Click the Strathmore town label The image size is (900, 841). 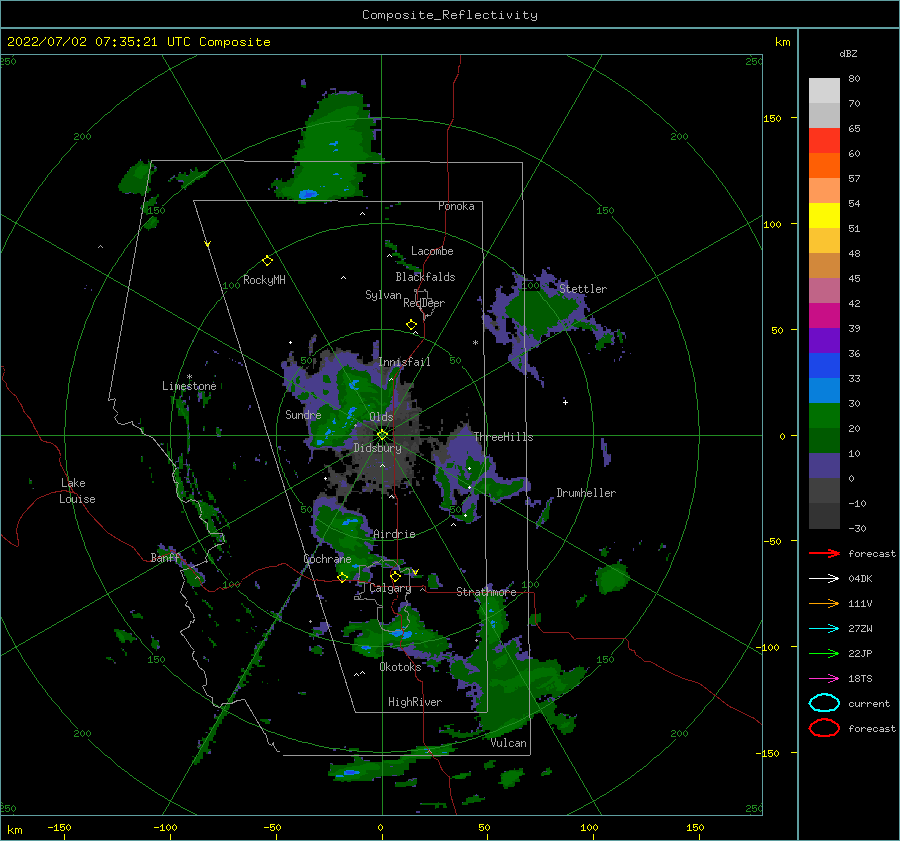tap(486, 592)
